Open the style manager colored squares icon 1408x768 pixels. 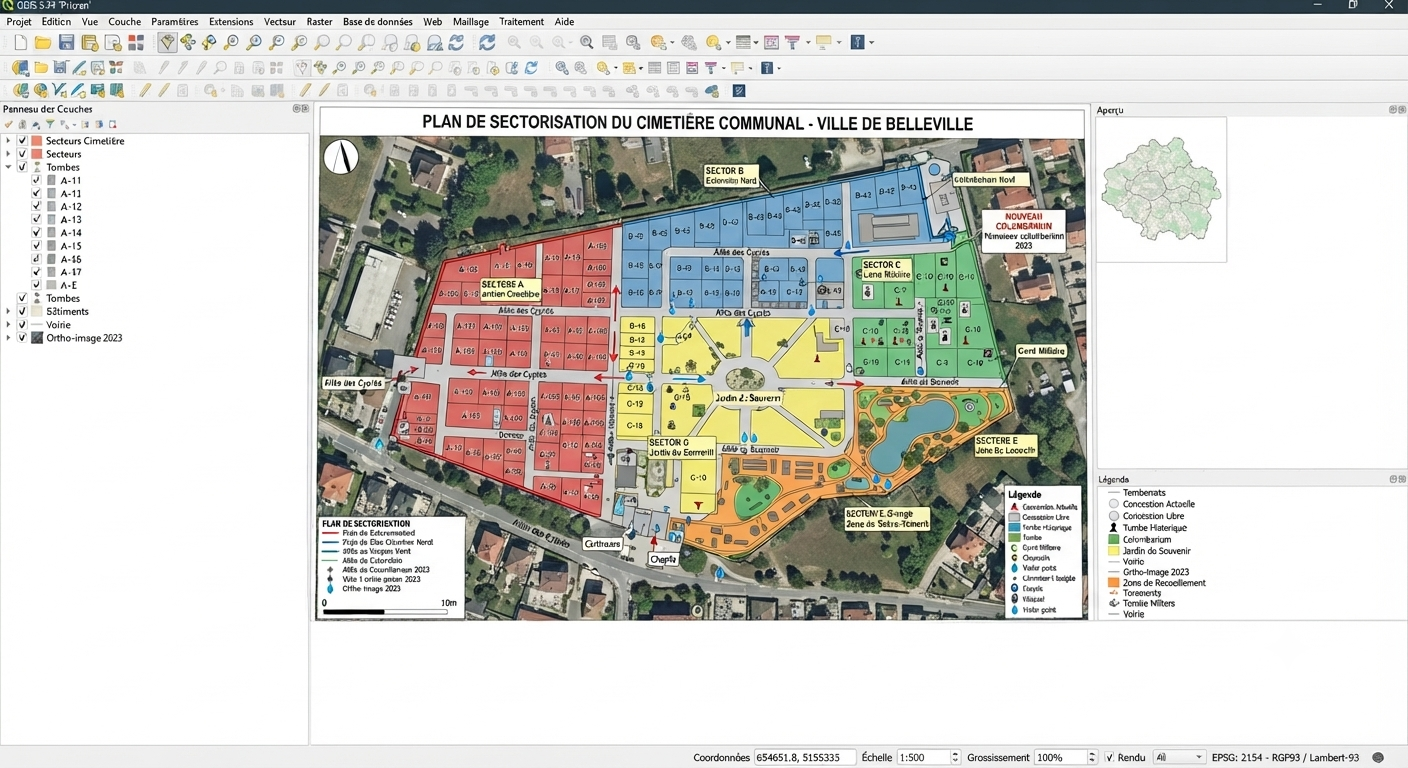pos(136,43)
